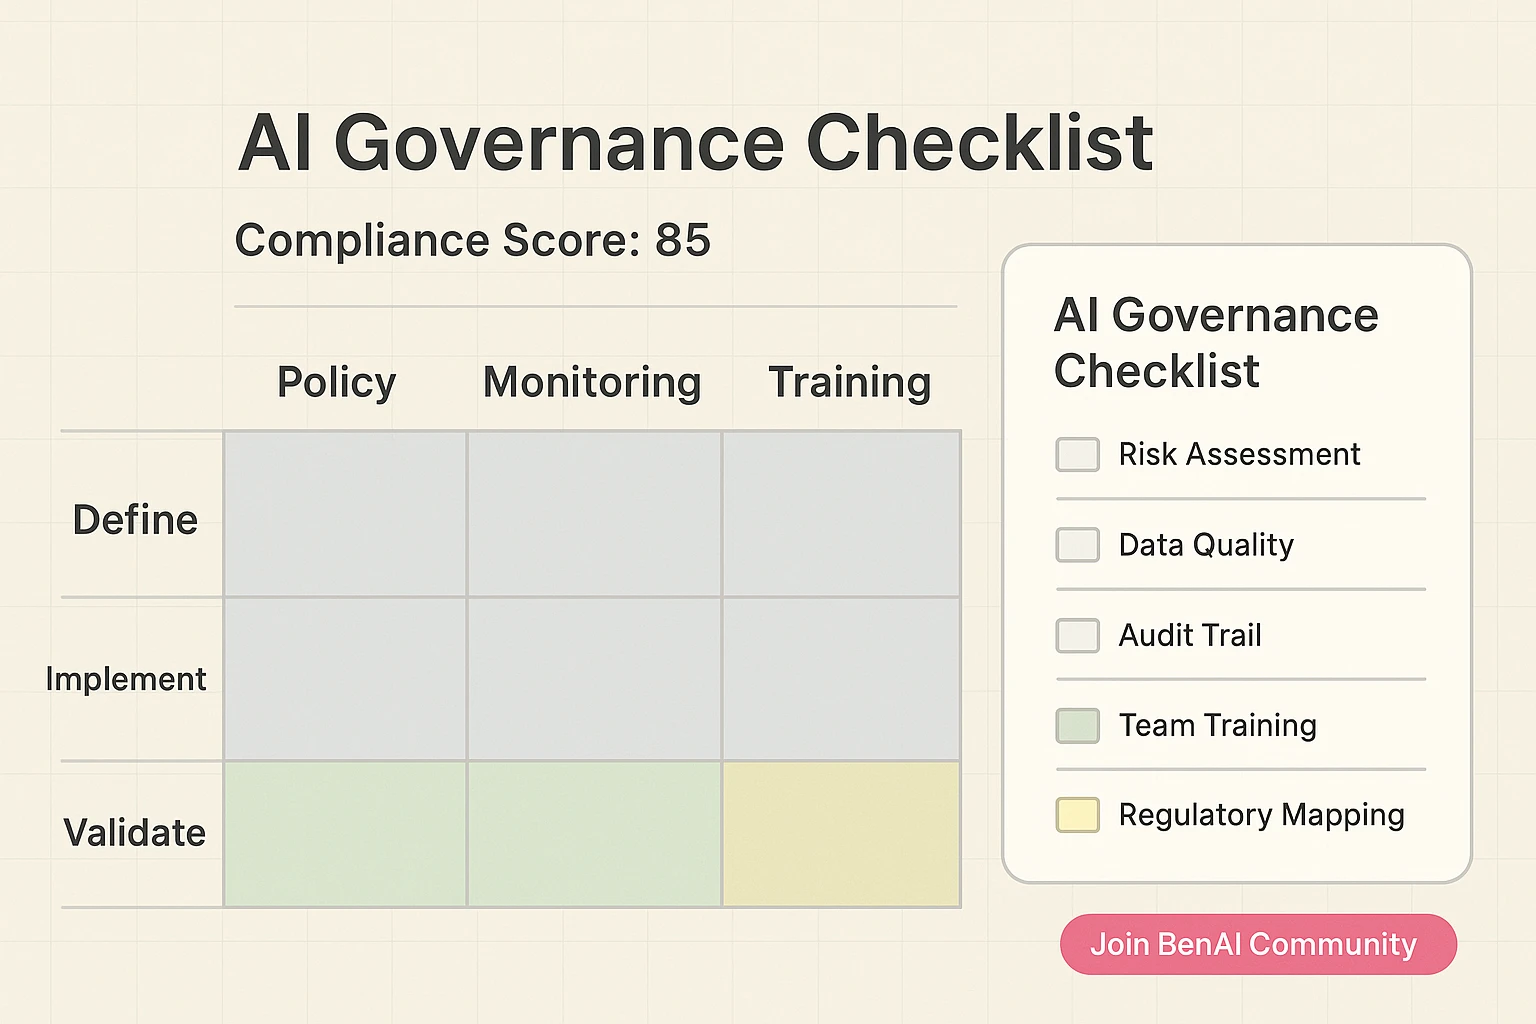Screen dimensions: 1536x1024
Task: Click the gray Implement–Training grid cell
Action: click(x=841, y=679)
